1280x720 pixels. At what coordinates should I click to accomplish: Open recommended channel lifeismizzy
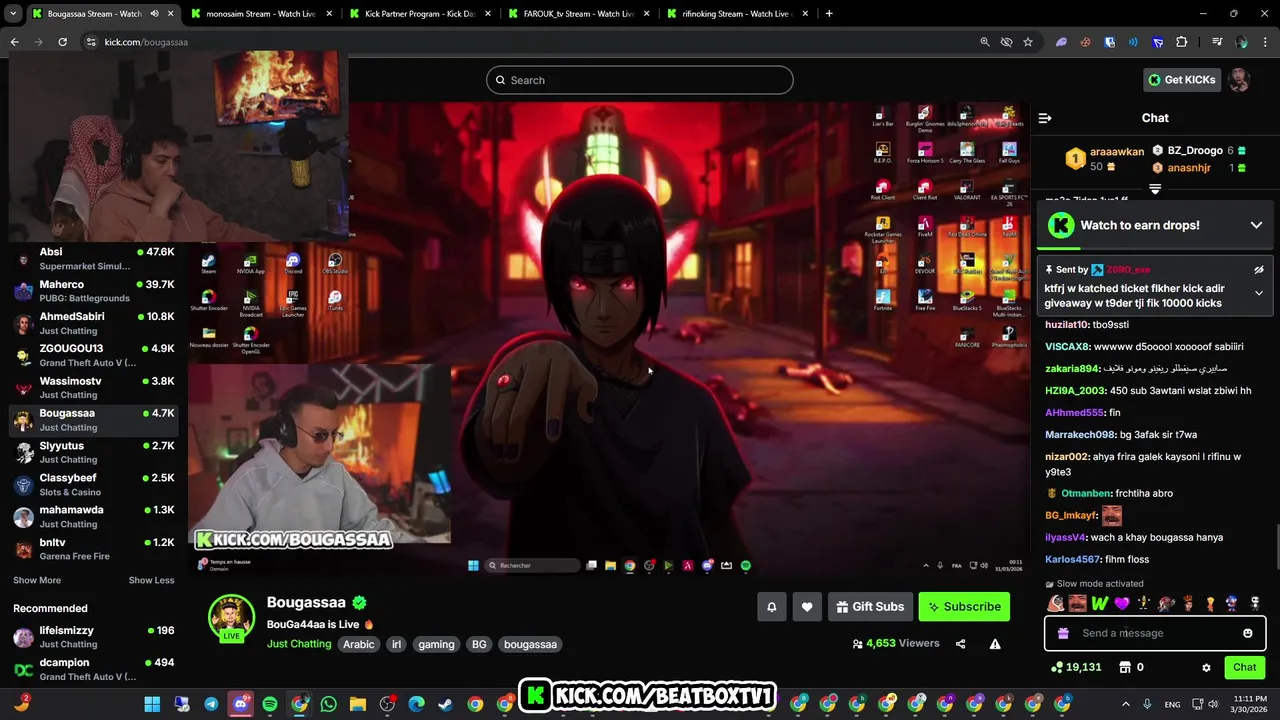pyautogui.click(x=94, y=637)
